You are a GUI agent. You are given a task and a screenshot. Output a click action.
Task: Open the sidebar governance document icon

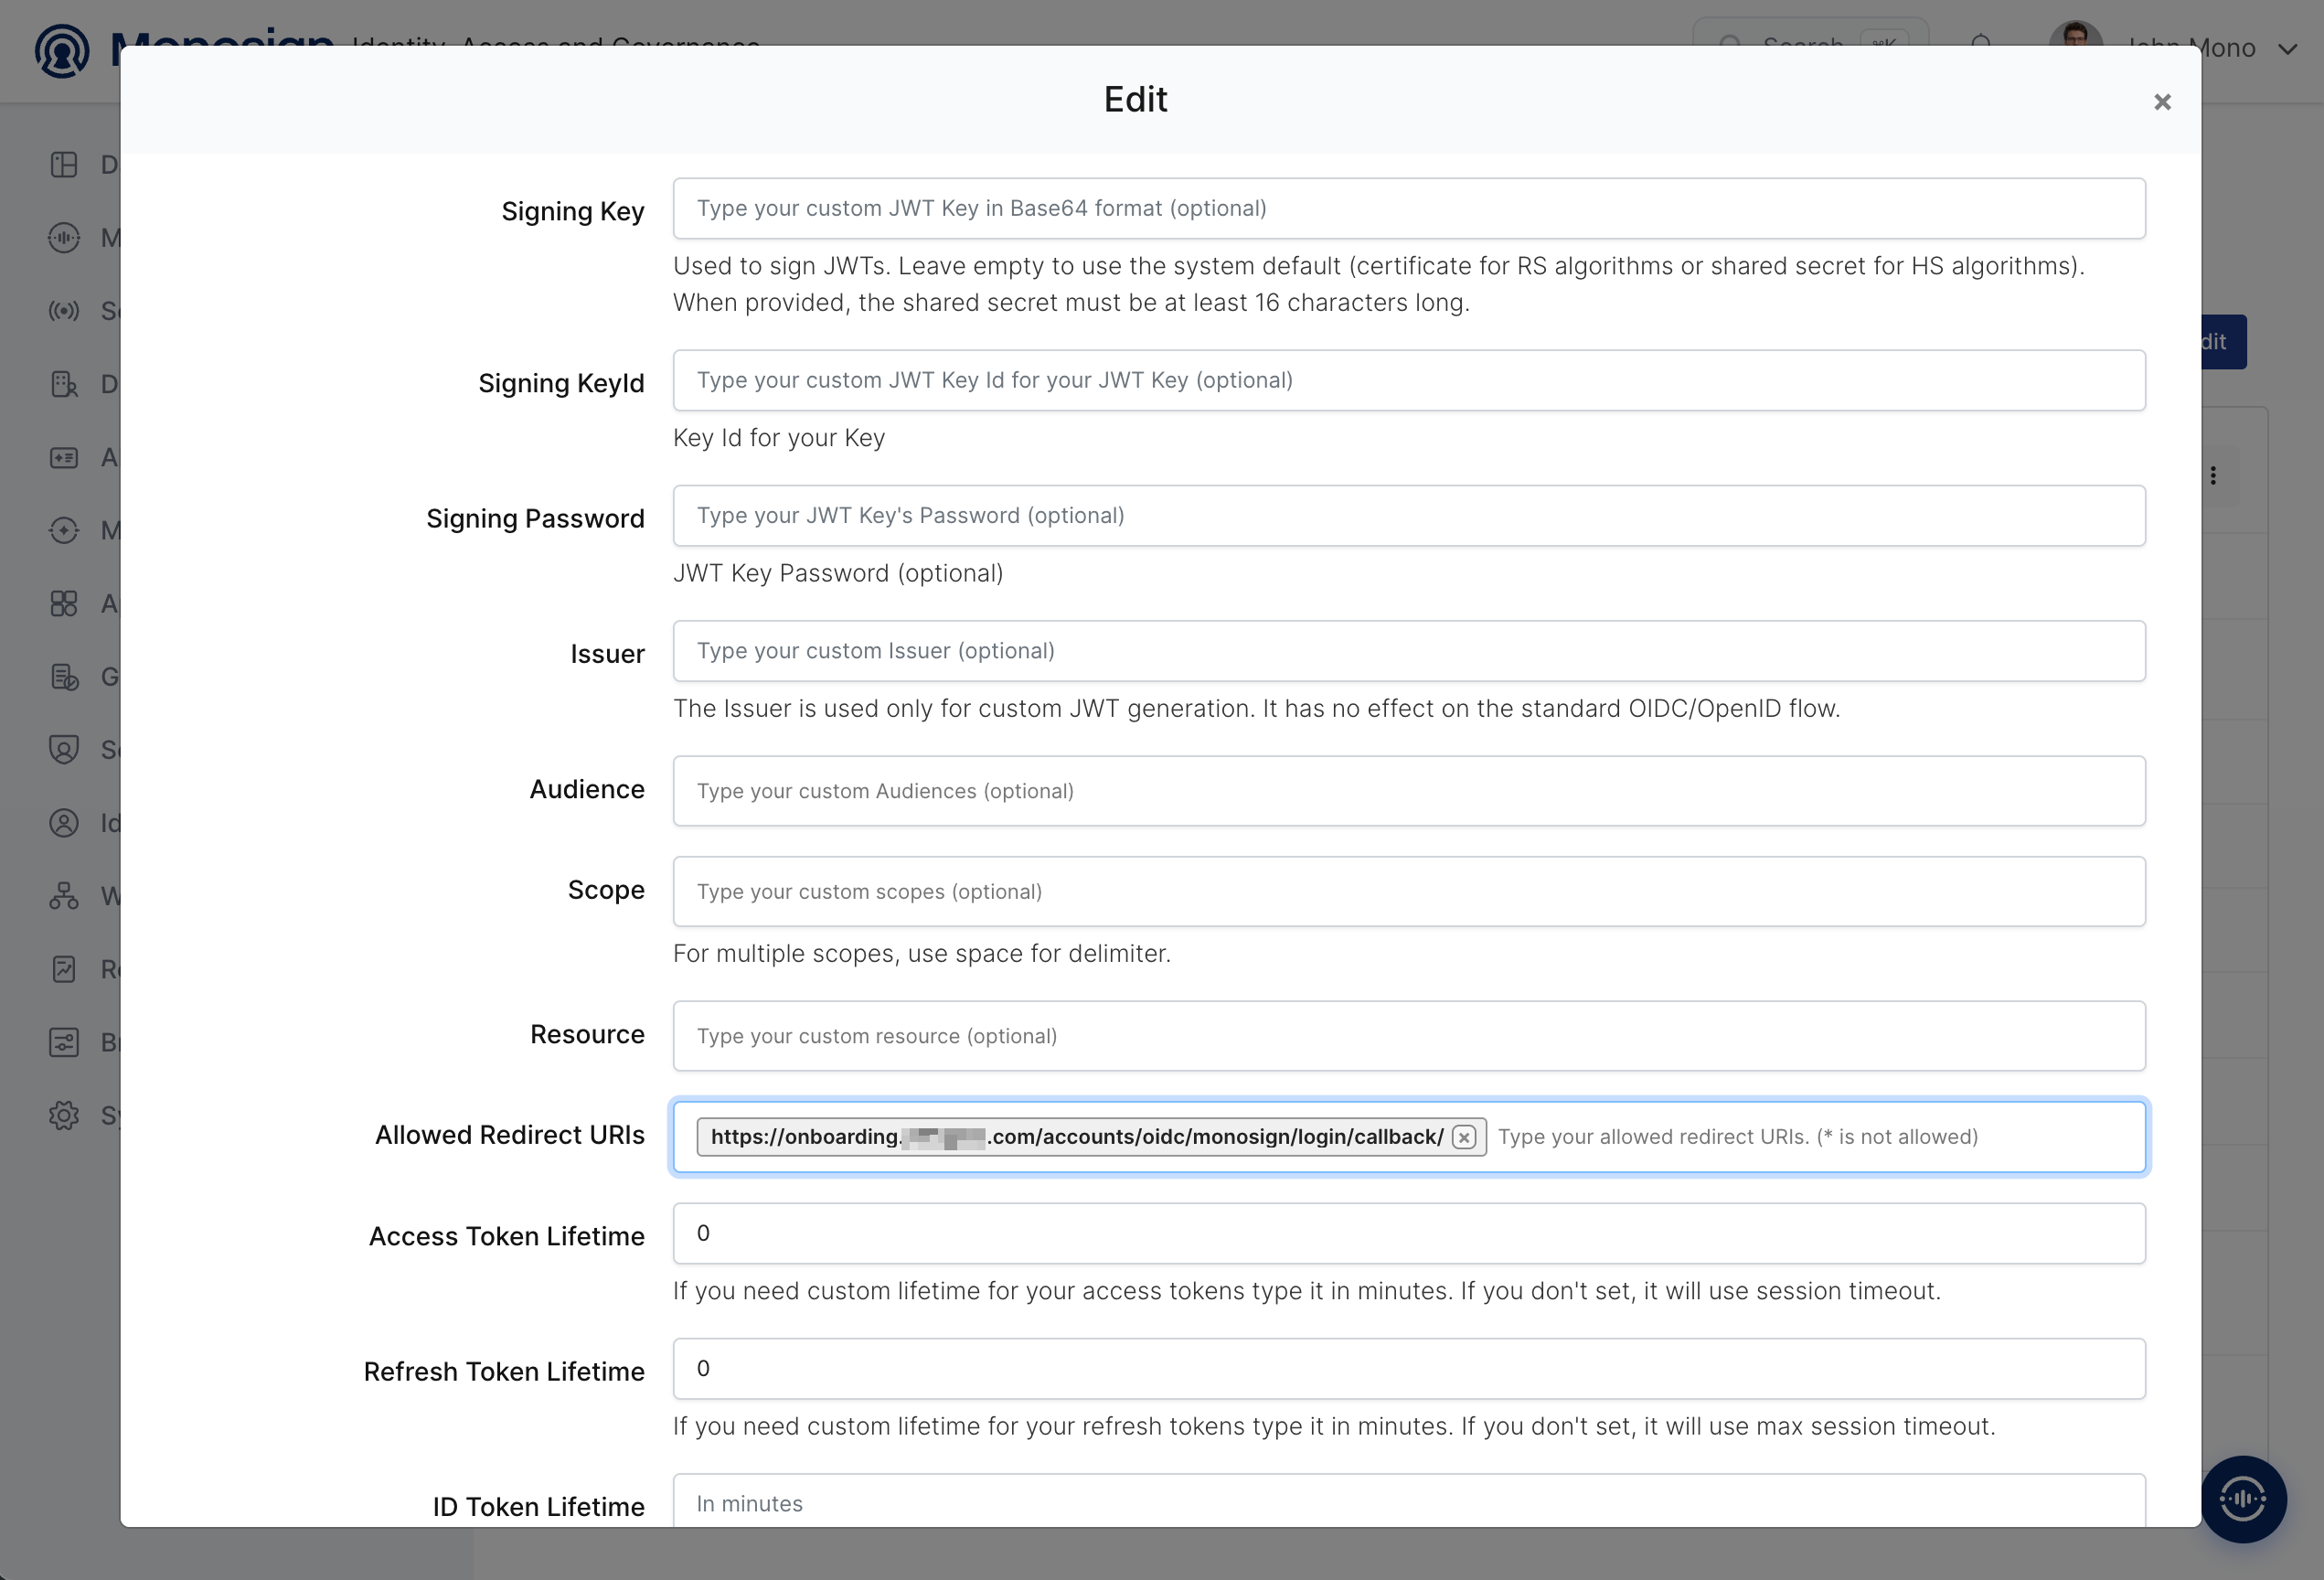64,677
